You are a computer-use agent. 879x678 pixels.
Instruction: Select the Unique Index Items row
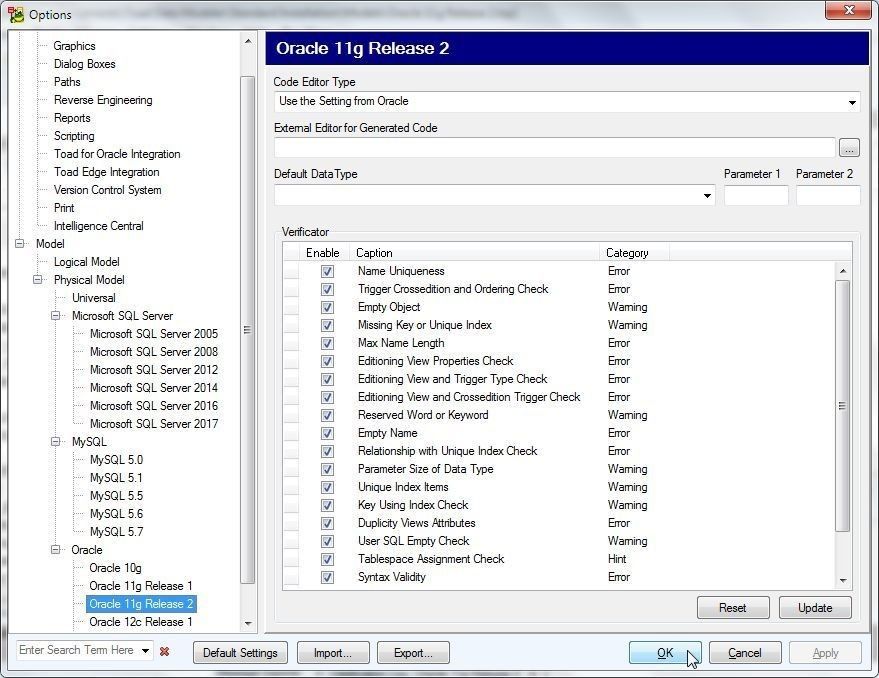pos(559,487)
